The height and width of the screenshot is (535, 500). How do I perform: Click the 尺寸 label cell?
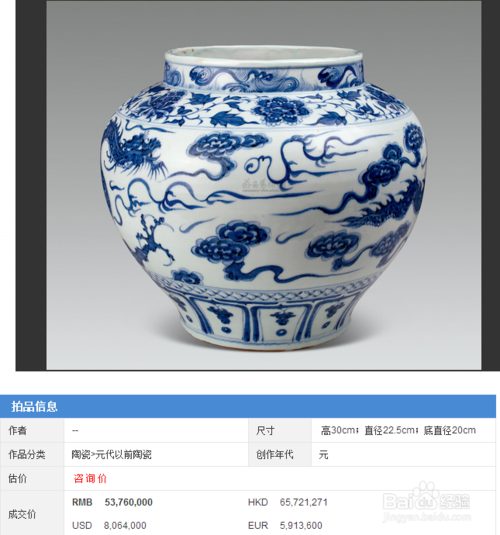coord(280,431)
